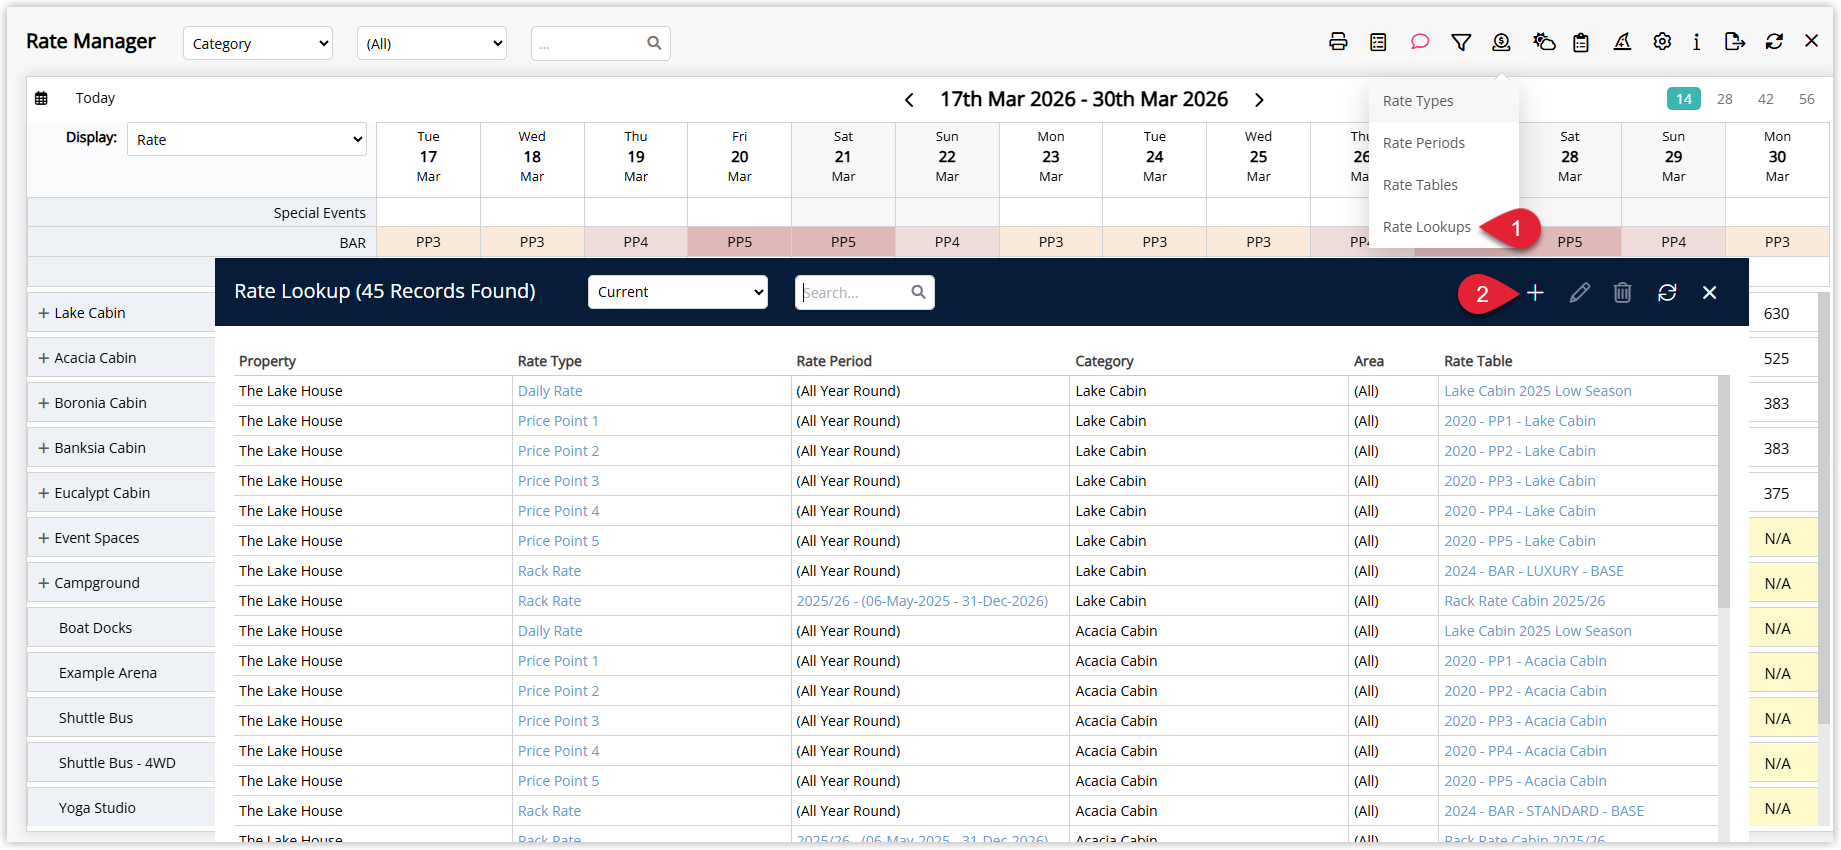Switch to 14 day view
This screenshot has height=850, width=1841.
point(1684,99)
